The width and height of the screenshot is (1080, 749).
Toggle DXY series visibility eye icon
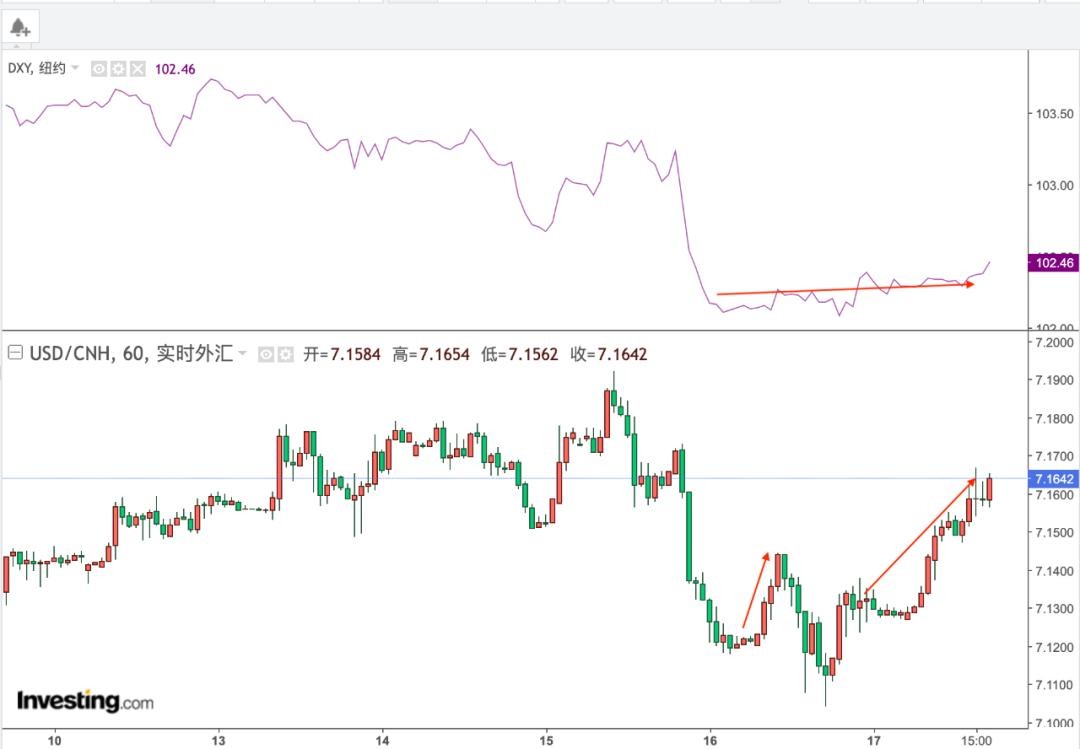(x=99, y=69)
